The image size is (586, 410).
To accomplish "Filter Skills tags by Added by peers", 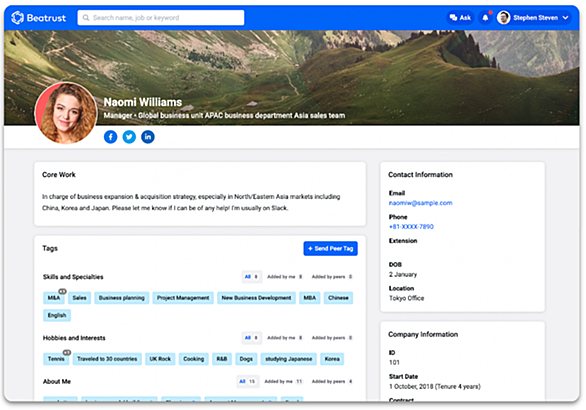I will pos(332,277).
